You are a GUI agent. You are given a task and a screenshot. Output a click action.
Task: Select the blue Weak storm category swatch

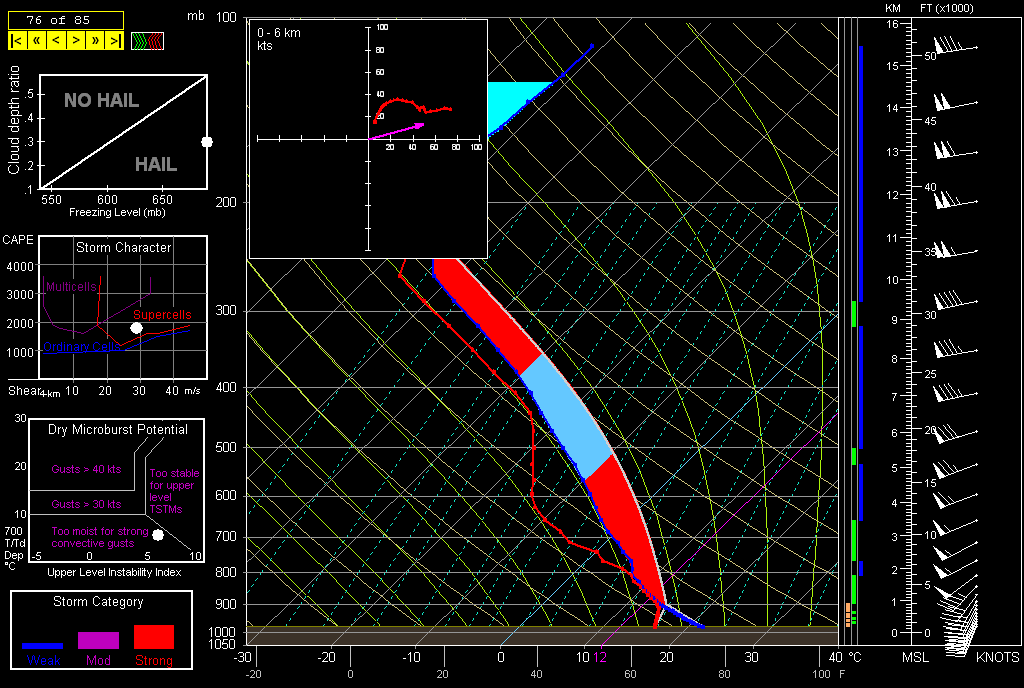[43, 646]
